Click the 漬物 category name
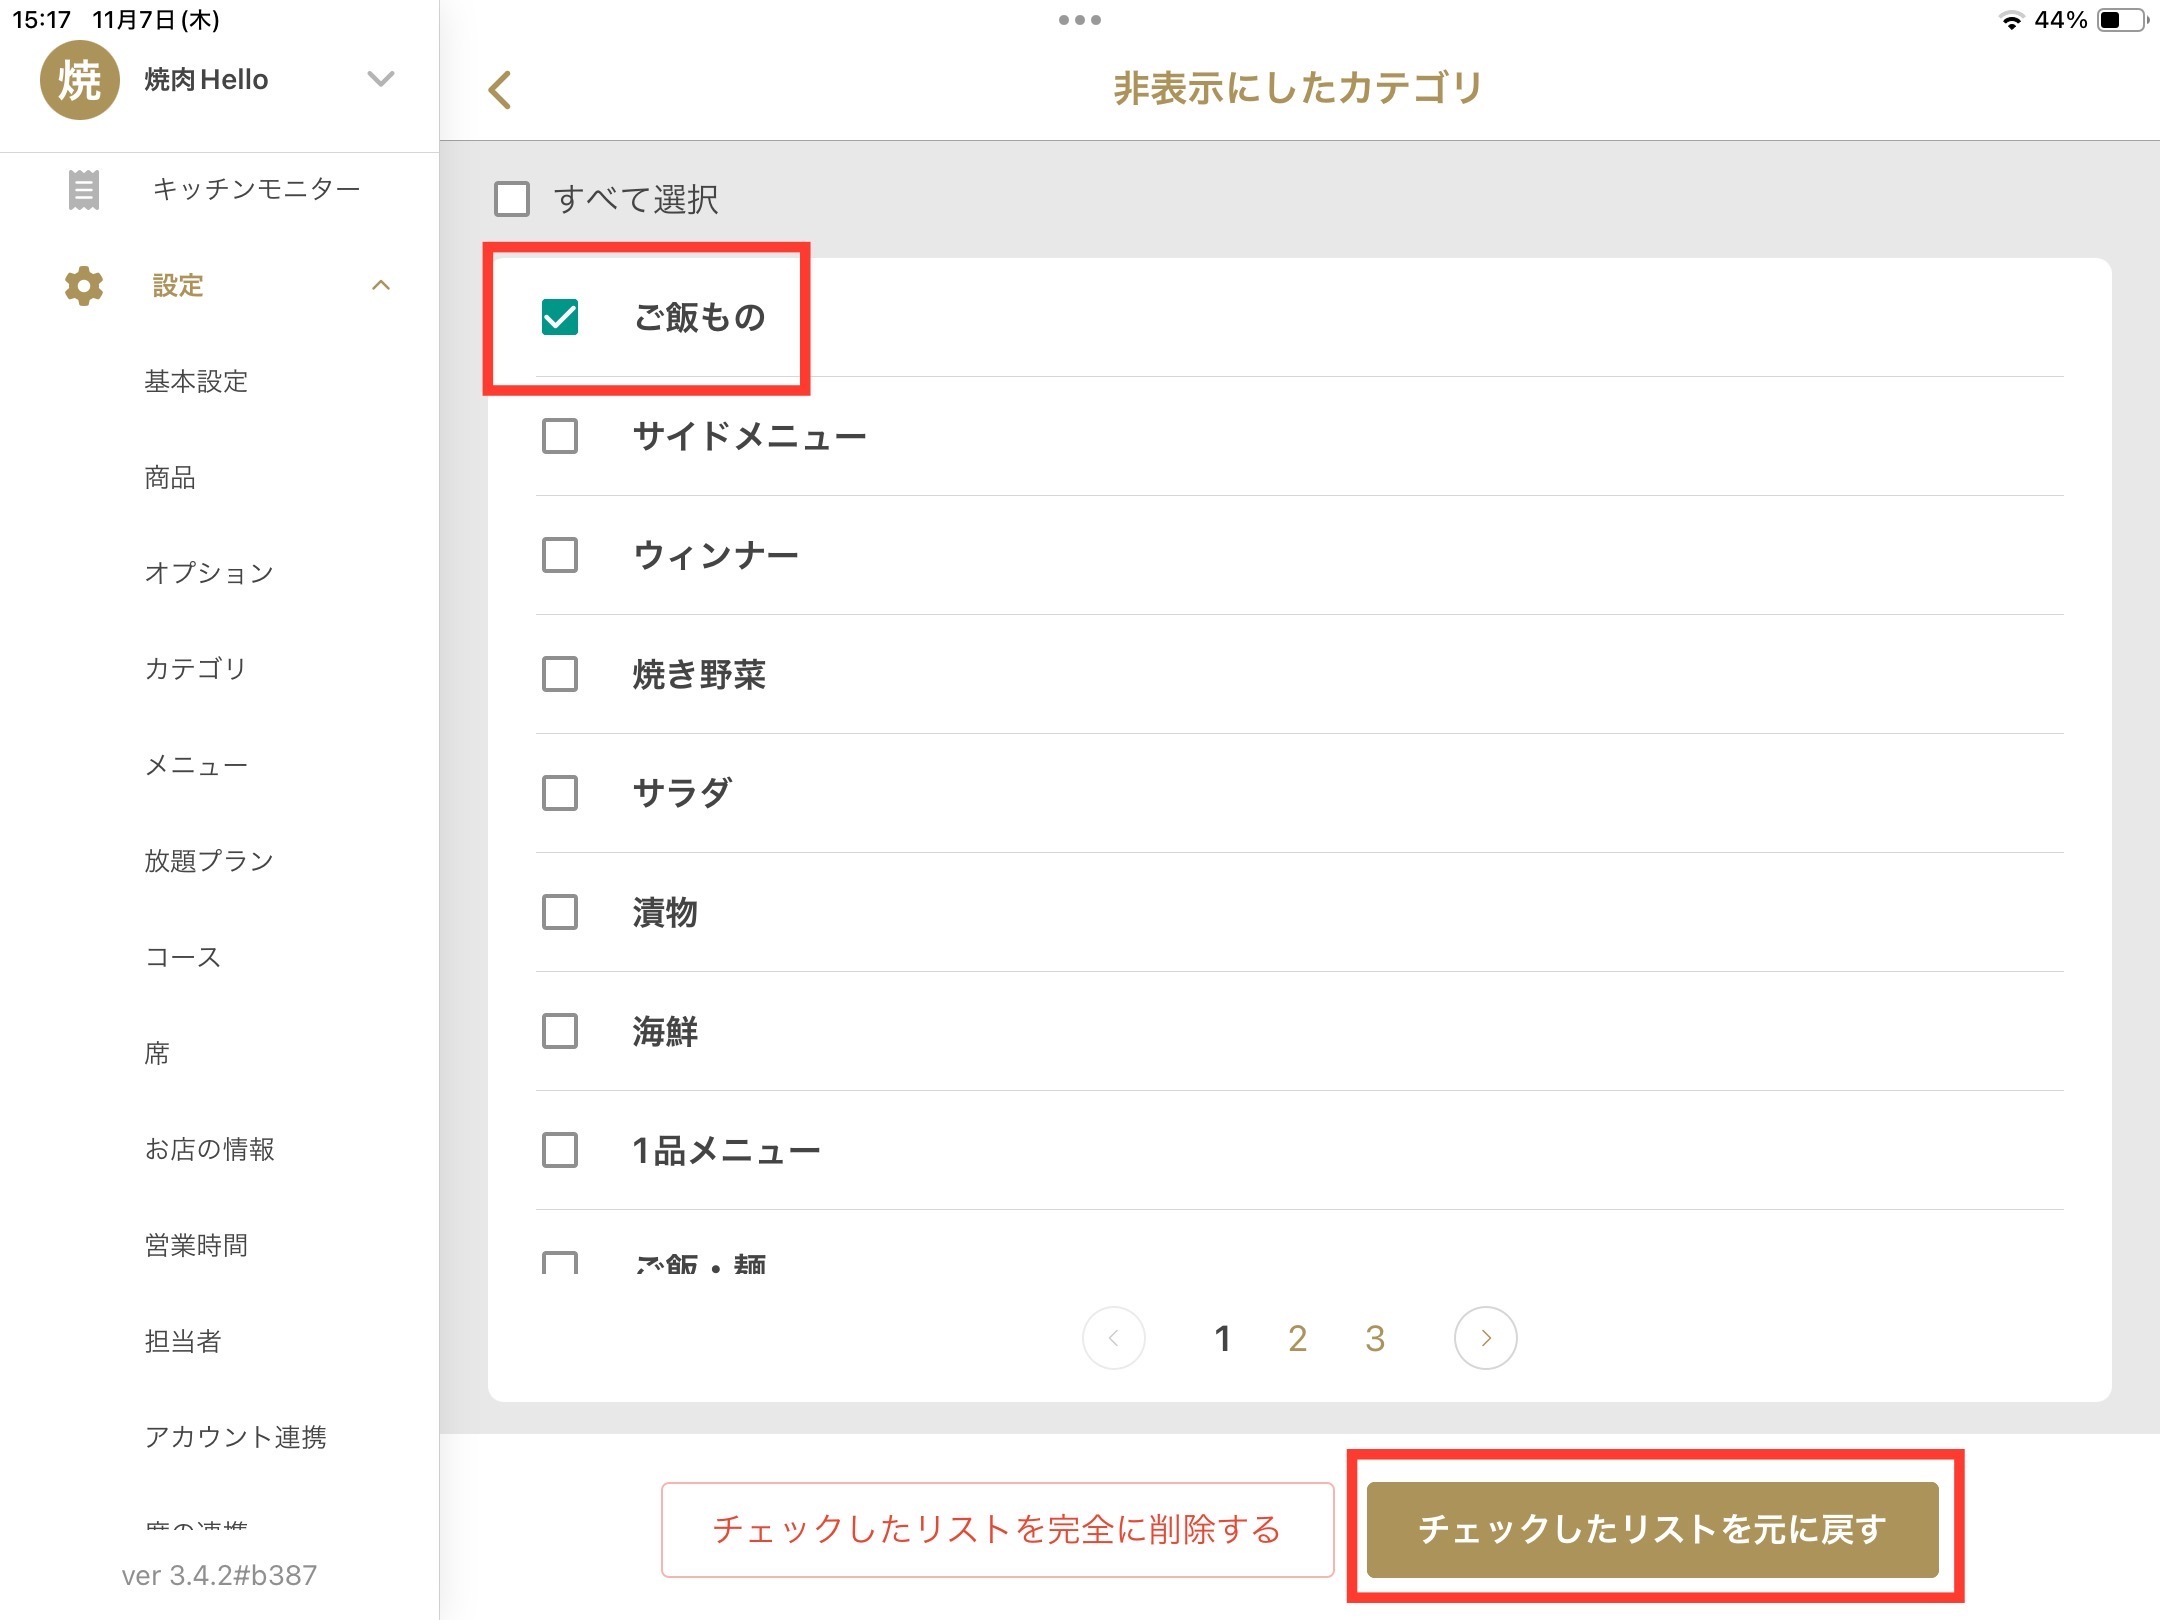Image resolution: width=2160 pixels, height=1620 pixels. pyautogui.click(x=666, y=912)
